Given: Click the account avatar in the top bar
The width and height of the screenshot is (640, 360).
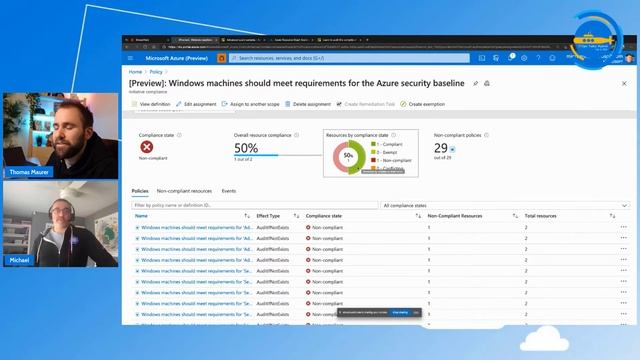Looking at the screenshot, I should pos(629,58).
